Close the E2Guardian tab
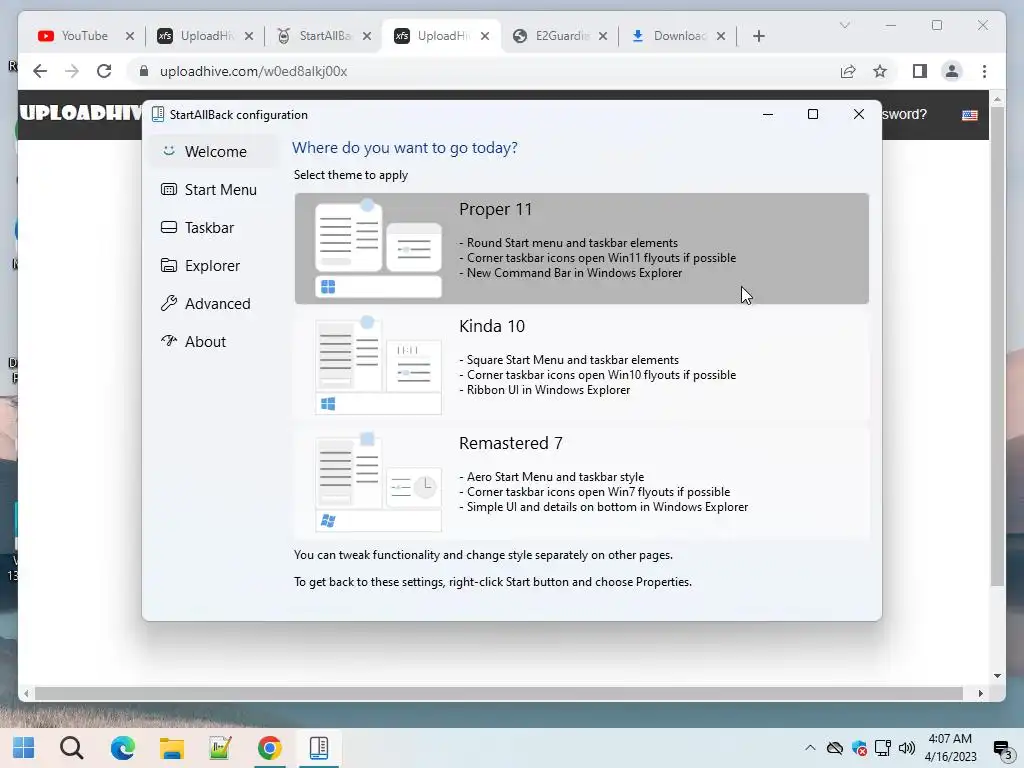Screen dimensions: 1024x768 click(x=603, y=36)
